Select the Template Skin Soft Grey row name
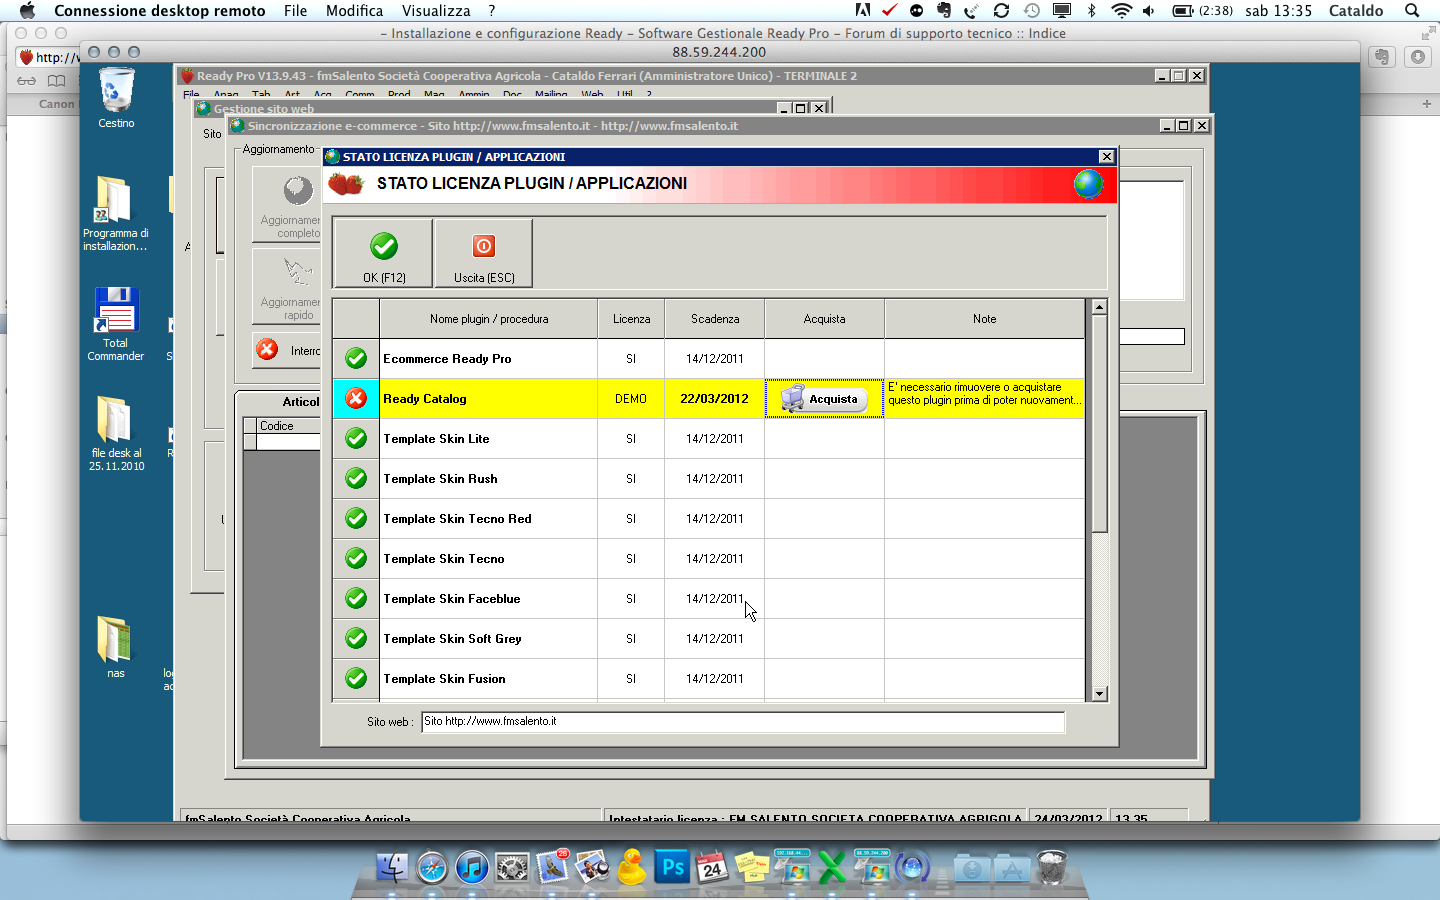 pyautogui.click(x=452, y=639)
